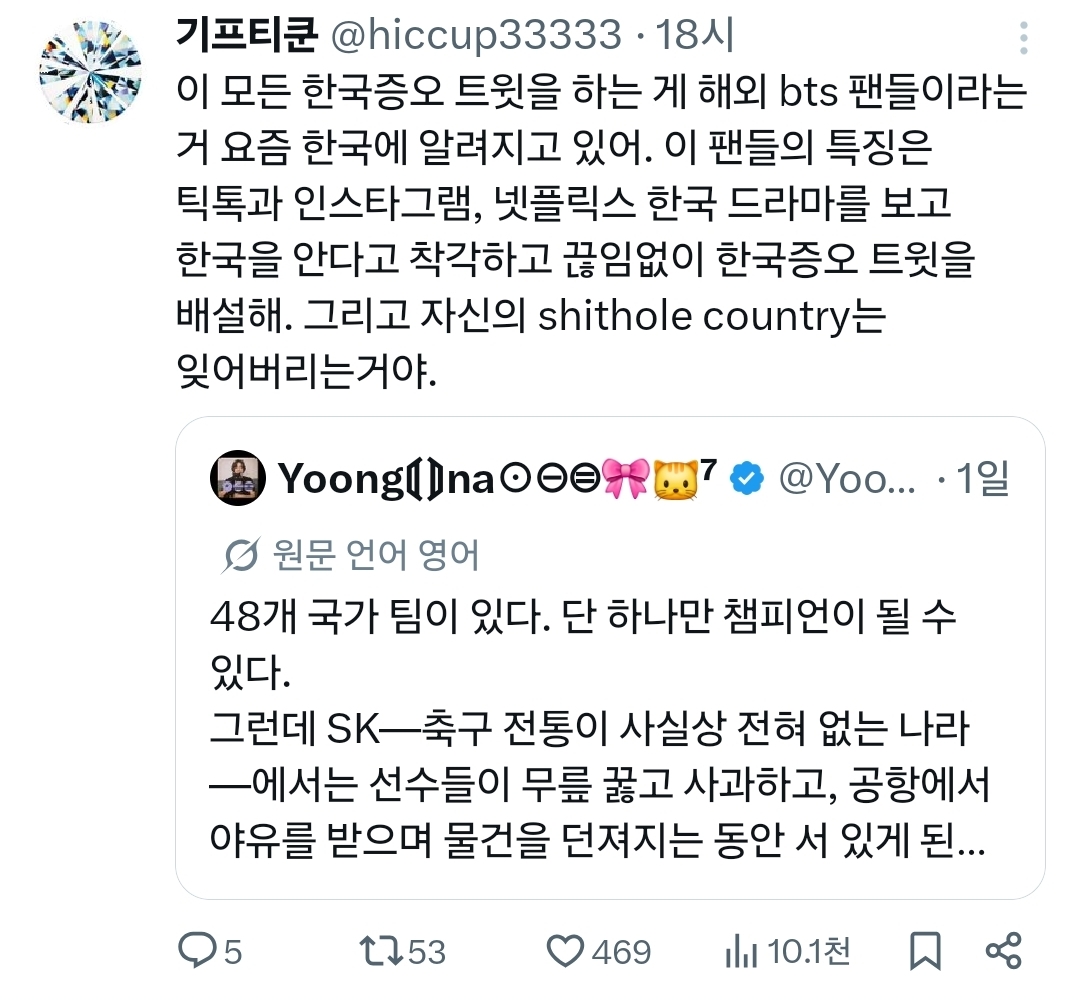
Task: Bookmark this tweet
Action: (x=924, y=951)
